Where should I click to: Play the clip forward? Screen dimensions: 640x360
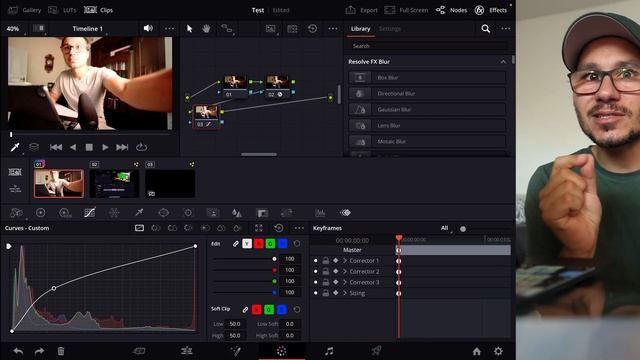[105, 147]
